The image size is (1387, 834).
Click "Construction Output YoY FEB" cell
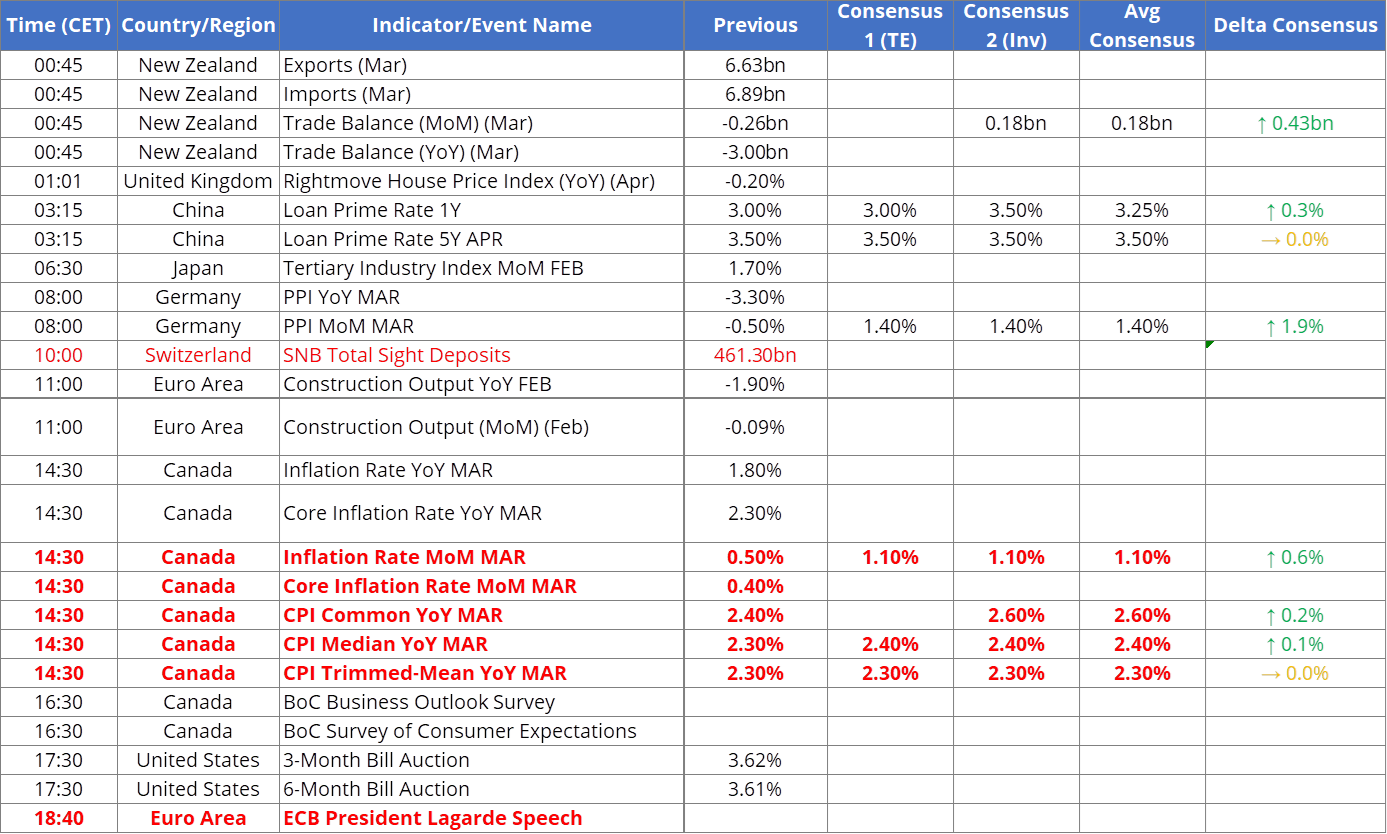pos(482,384)
